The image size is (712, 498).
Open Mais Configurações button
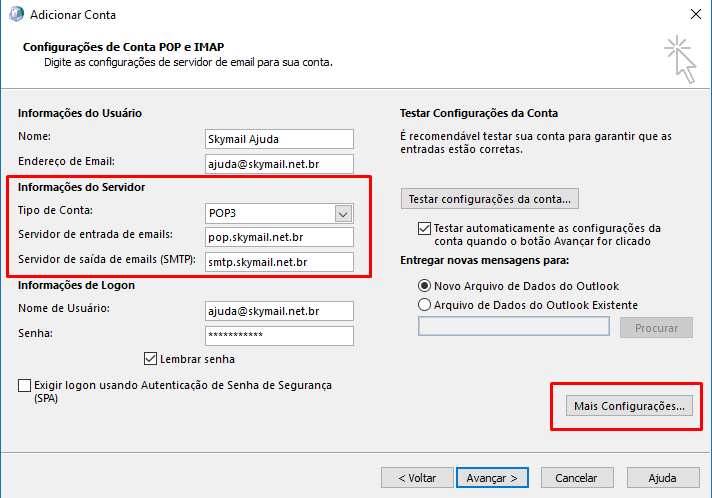pyautogui.click(x=629, y=405)
